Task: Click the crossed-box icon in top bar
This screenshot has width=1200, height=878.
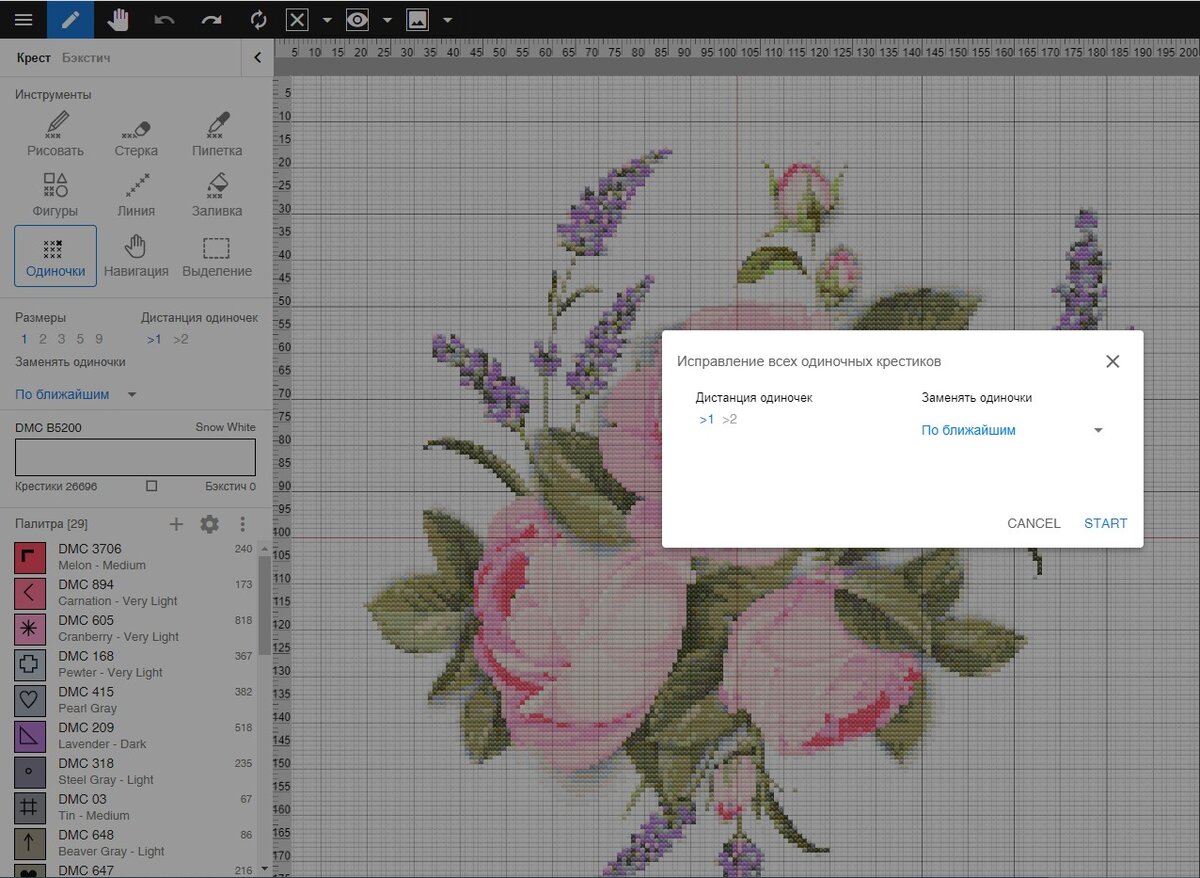Action: pyautogui.click(x=297, y=19)
